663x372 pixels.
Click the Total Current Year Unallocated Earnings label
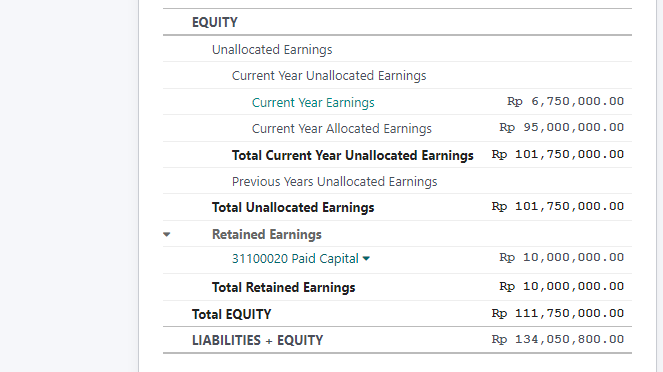pyautogui.click(x=353, y=156)
